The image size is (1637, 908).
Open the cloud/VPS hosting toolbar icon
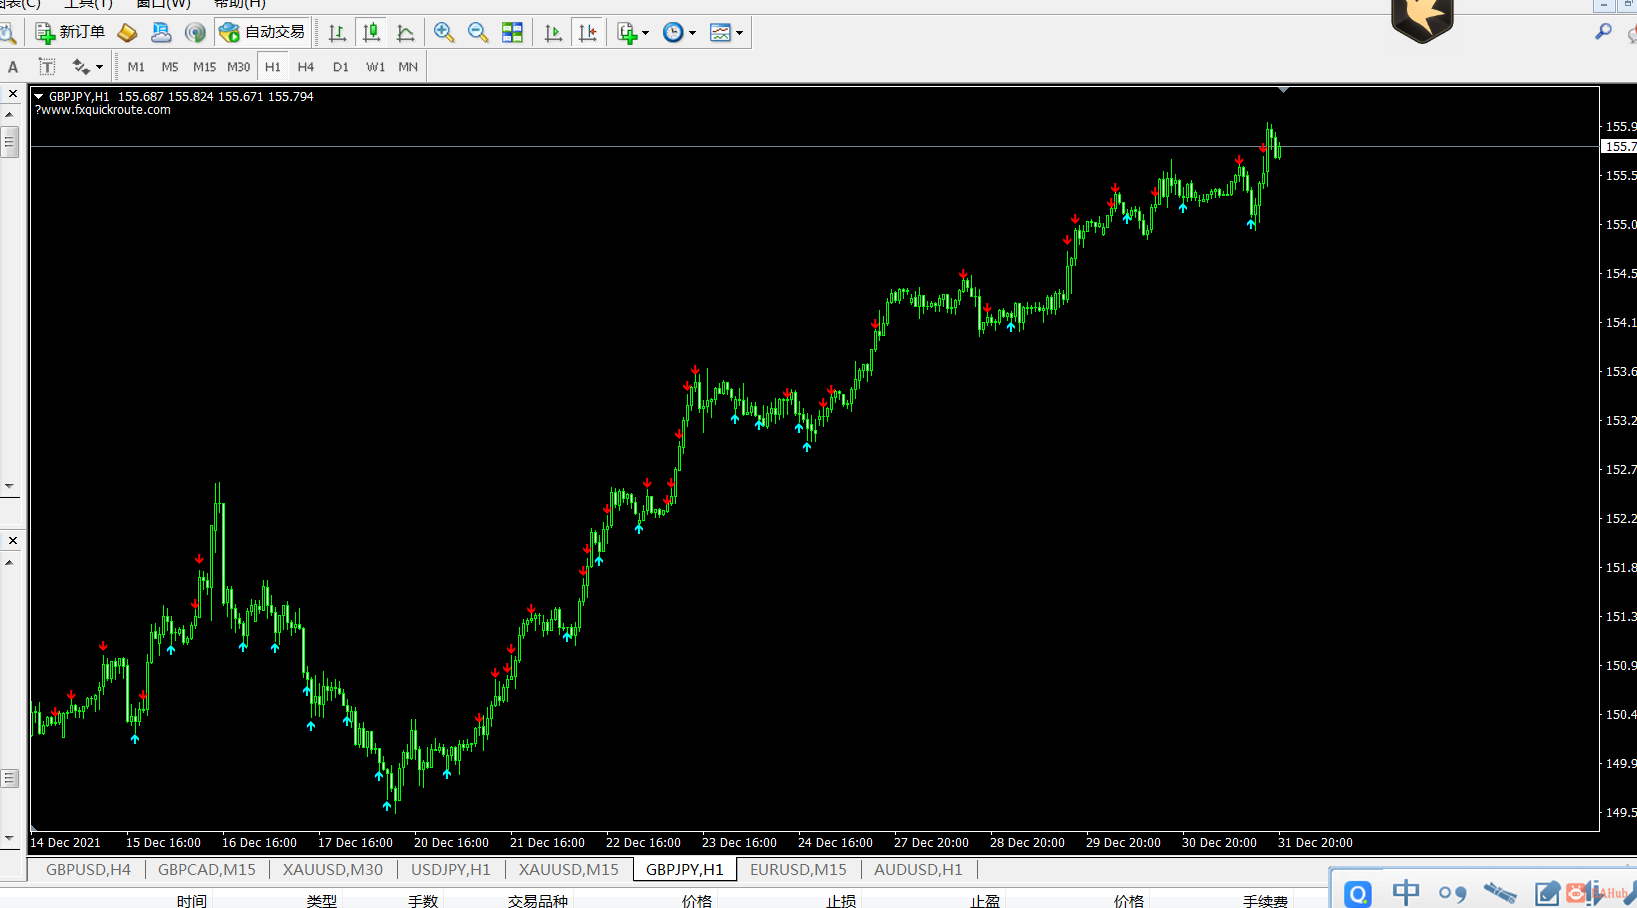click(161, 33)
